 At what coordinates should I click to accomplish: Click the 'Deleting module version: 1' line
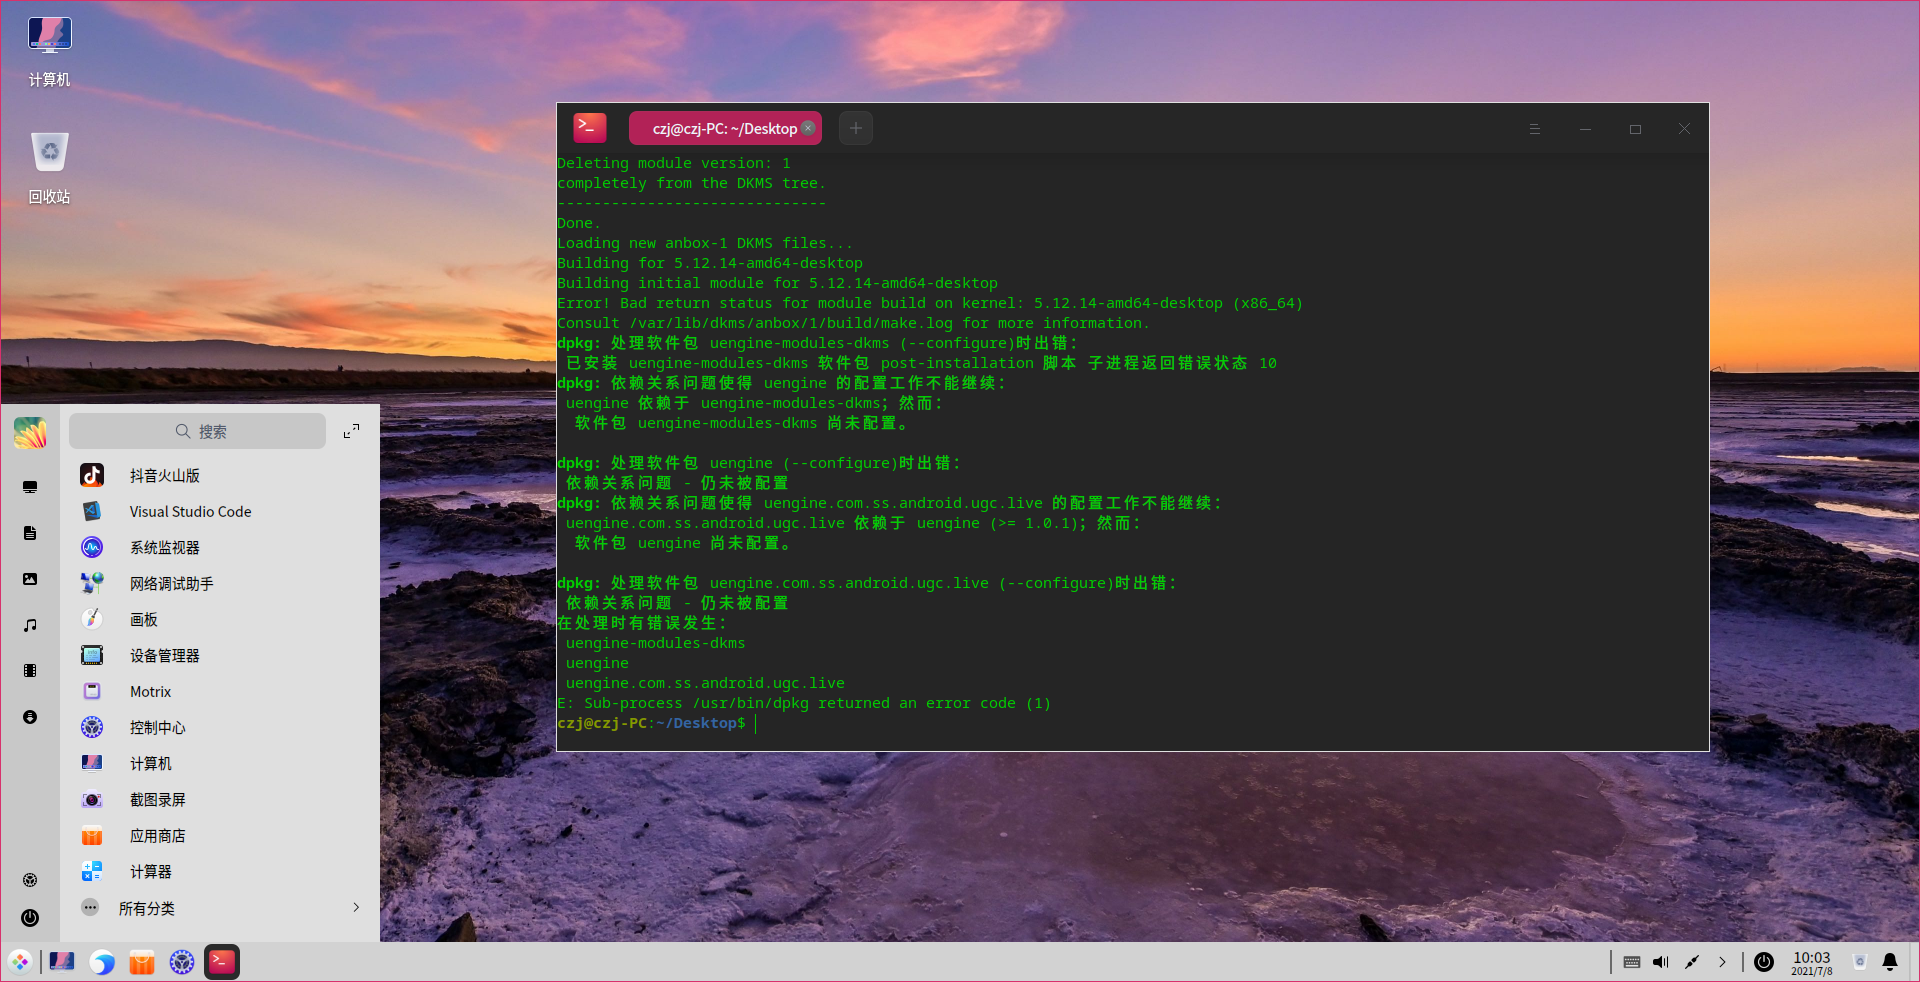click(x=674, y=163)
